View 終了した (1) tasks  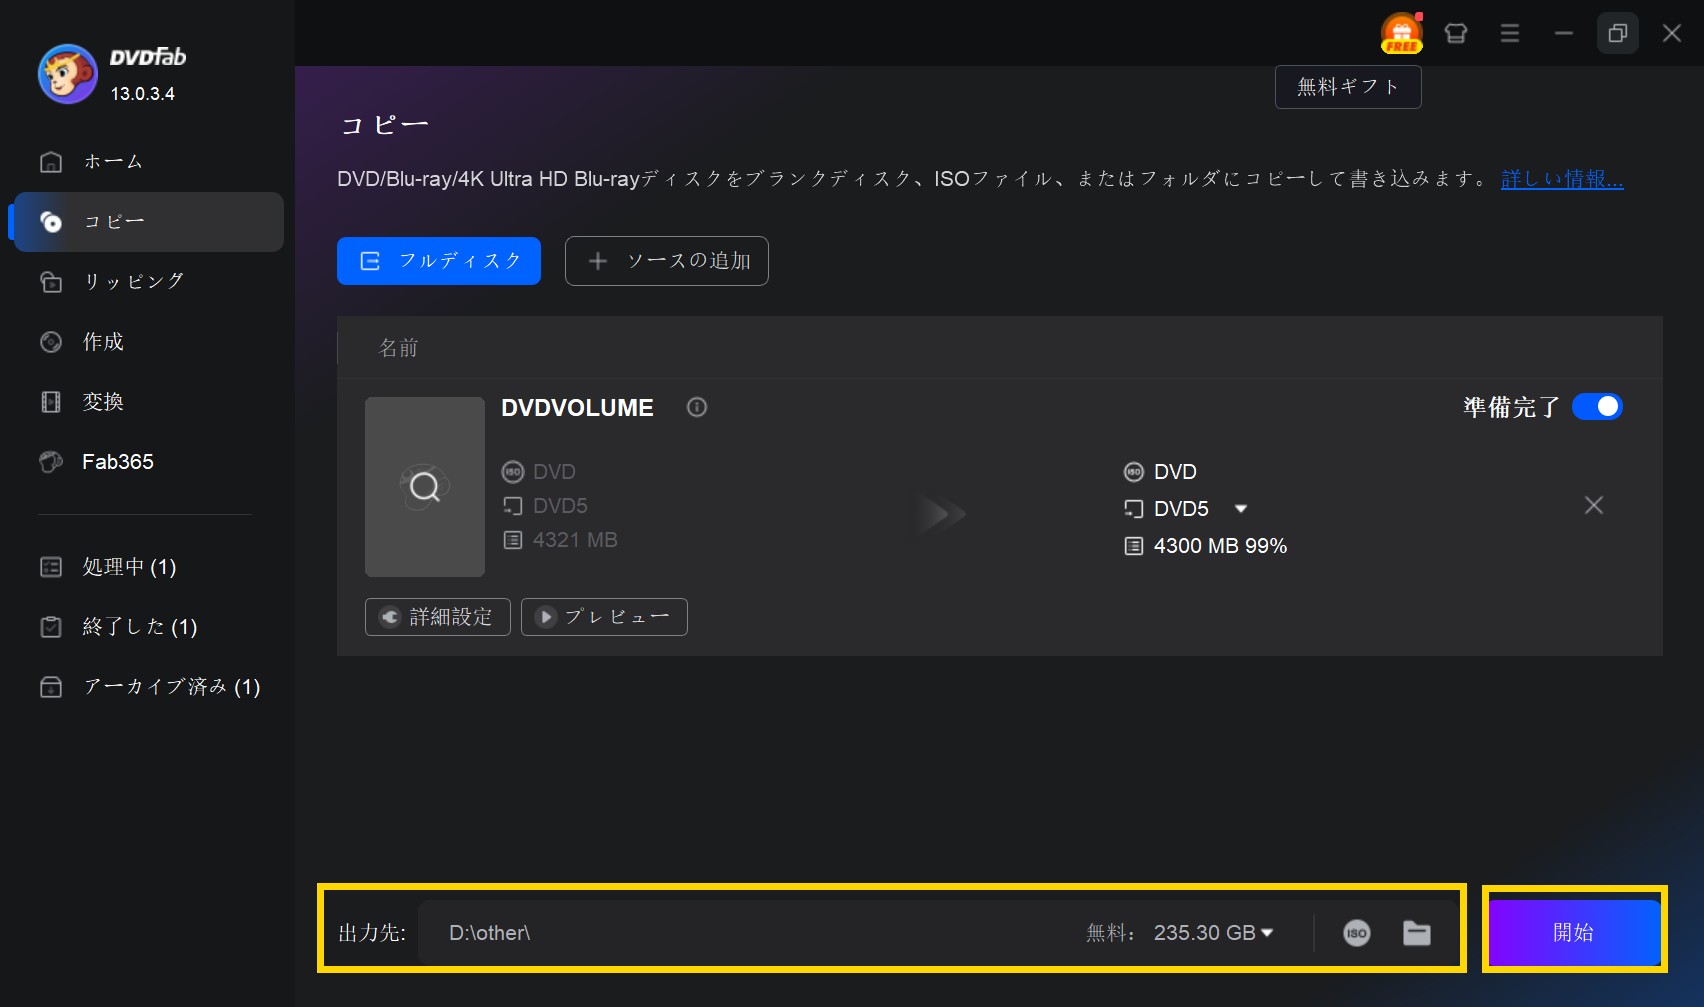pyautogui.click(x=148, y=627)
